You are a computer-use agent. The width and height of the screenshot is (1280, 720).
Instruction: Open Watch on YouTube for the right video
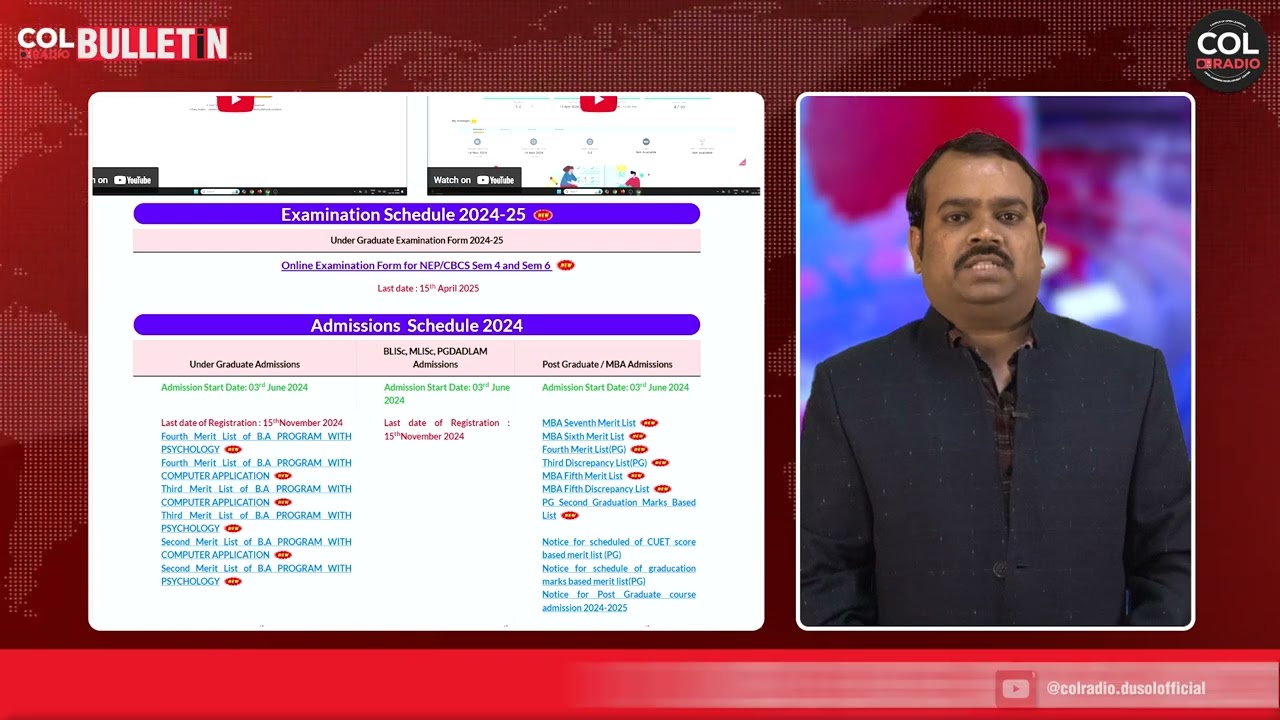coord(474,180)
